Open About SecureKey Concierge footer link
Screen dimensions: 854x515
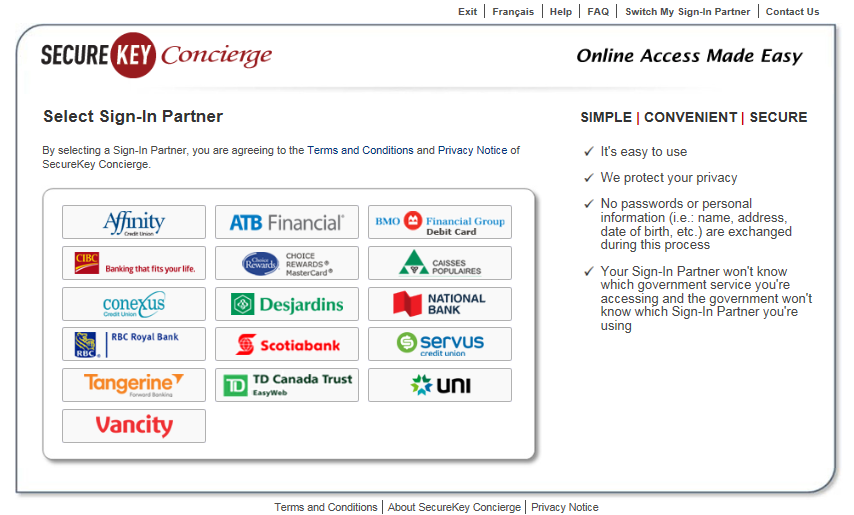click(x=454, y=507)
